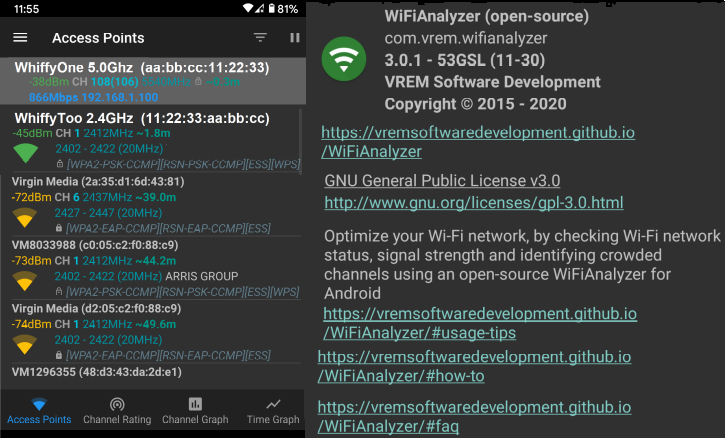Image resolution: width=725 pixels, height=438 pixels.
Task: Click the -38dBm CH 108(106) 5540MHz line
Action: point(134,82)
